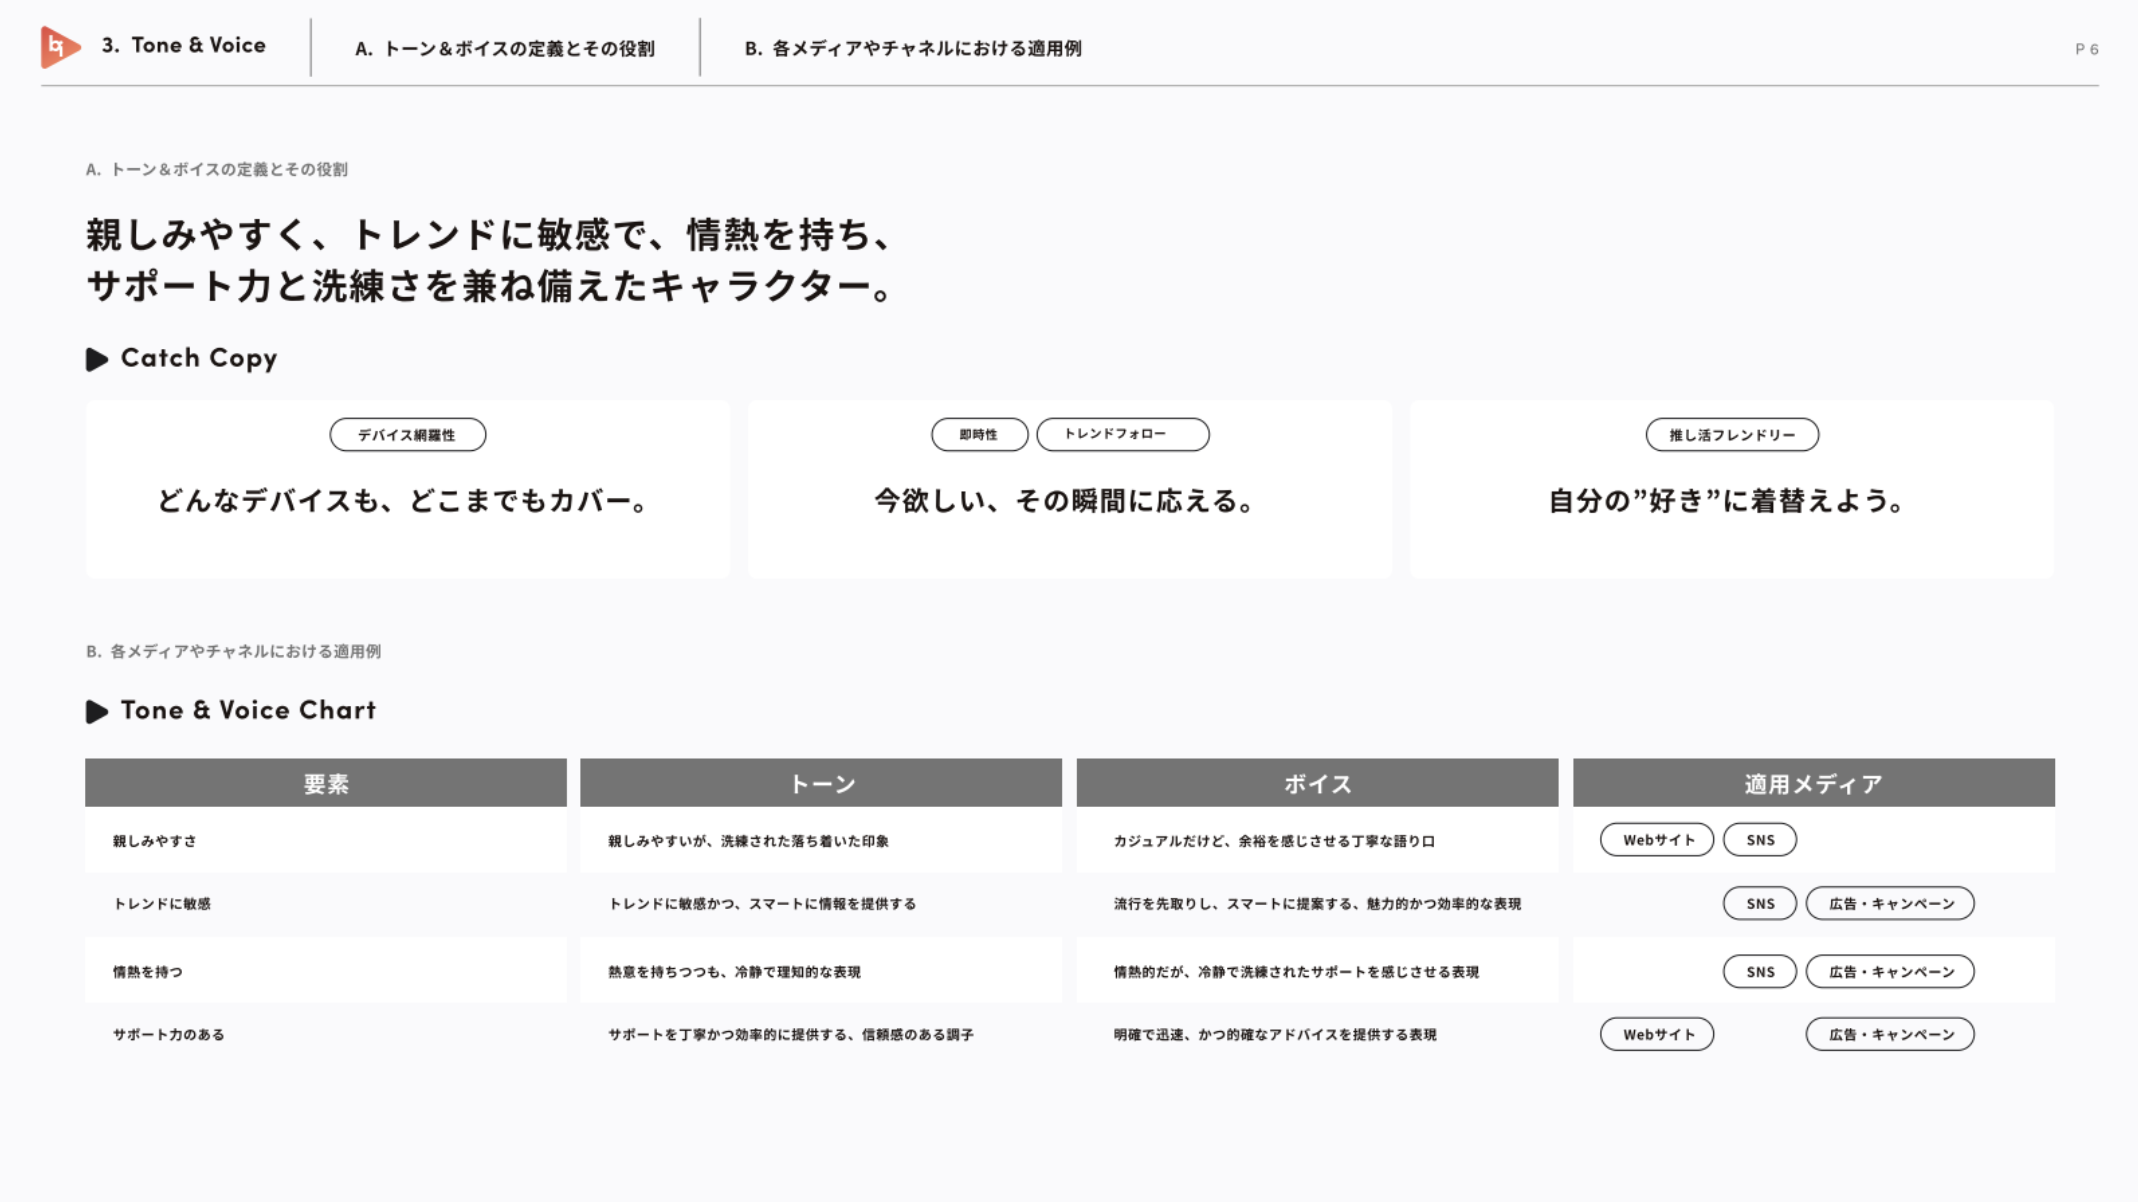2138x1202 pixels.
Task: Click the トレンドフォロー tag pill
Action: pos(1121,435)
